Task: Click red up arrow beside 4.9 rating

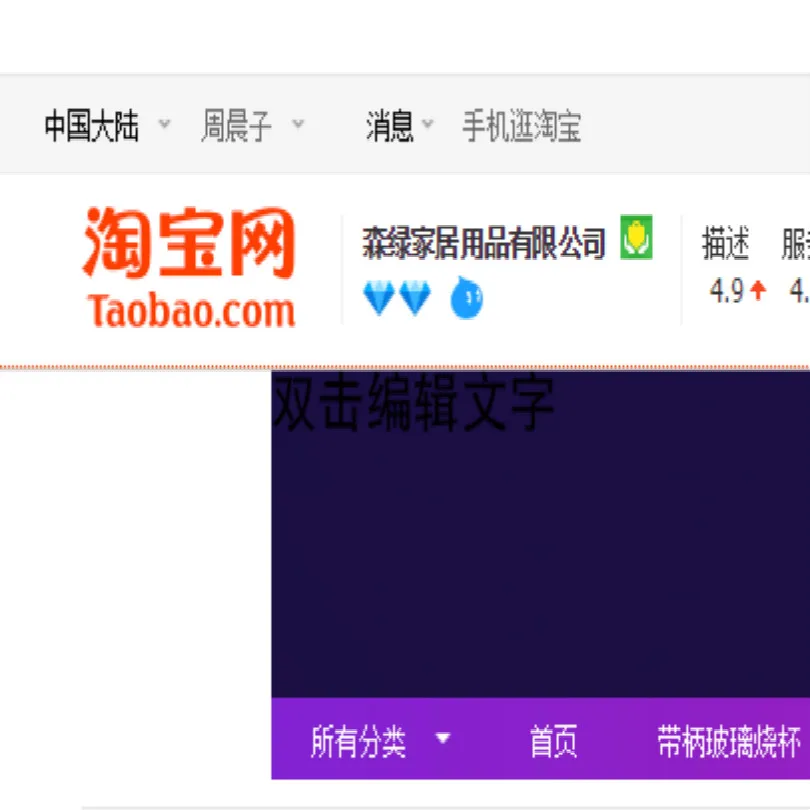Action: click(x=758, y=290)
